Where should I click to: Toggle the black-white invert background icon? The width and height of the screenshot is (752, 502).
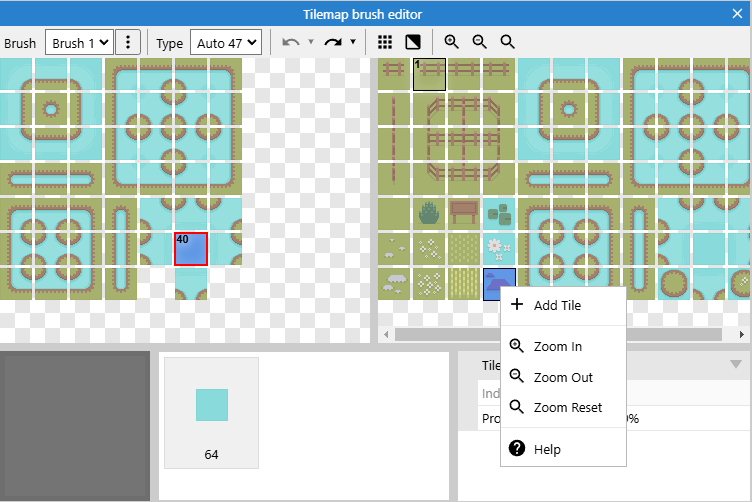[412, 42]
